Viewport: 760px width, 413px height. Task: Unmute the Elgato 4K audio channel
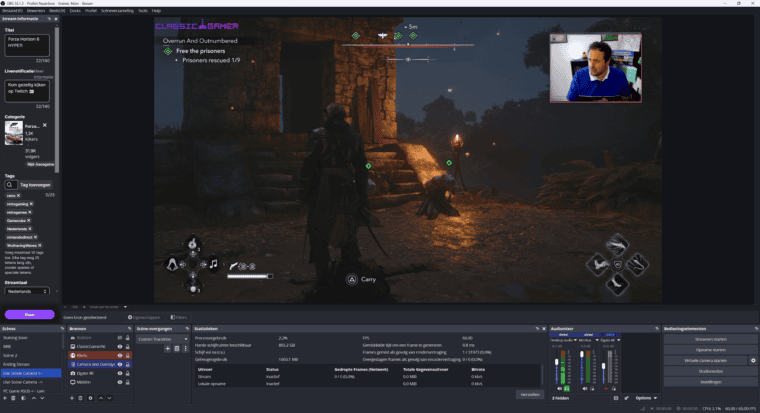coord(606,388)
